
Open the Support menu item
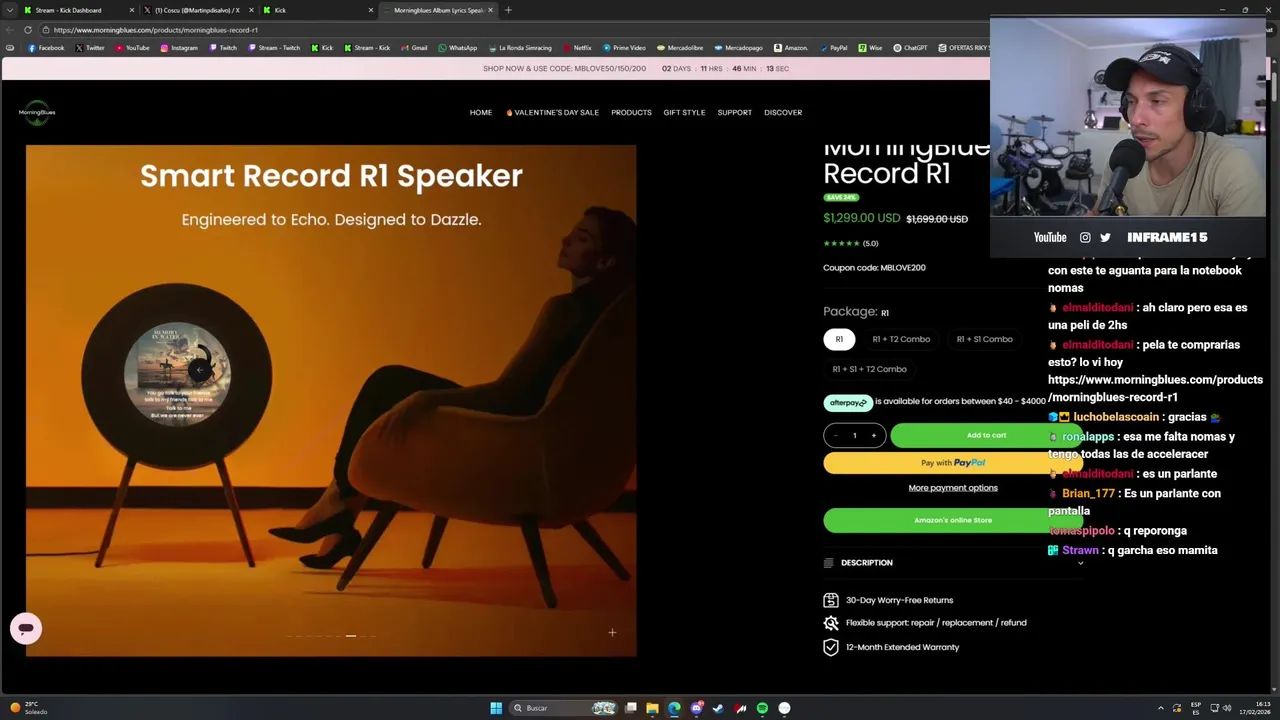734,112
